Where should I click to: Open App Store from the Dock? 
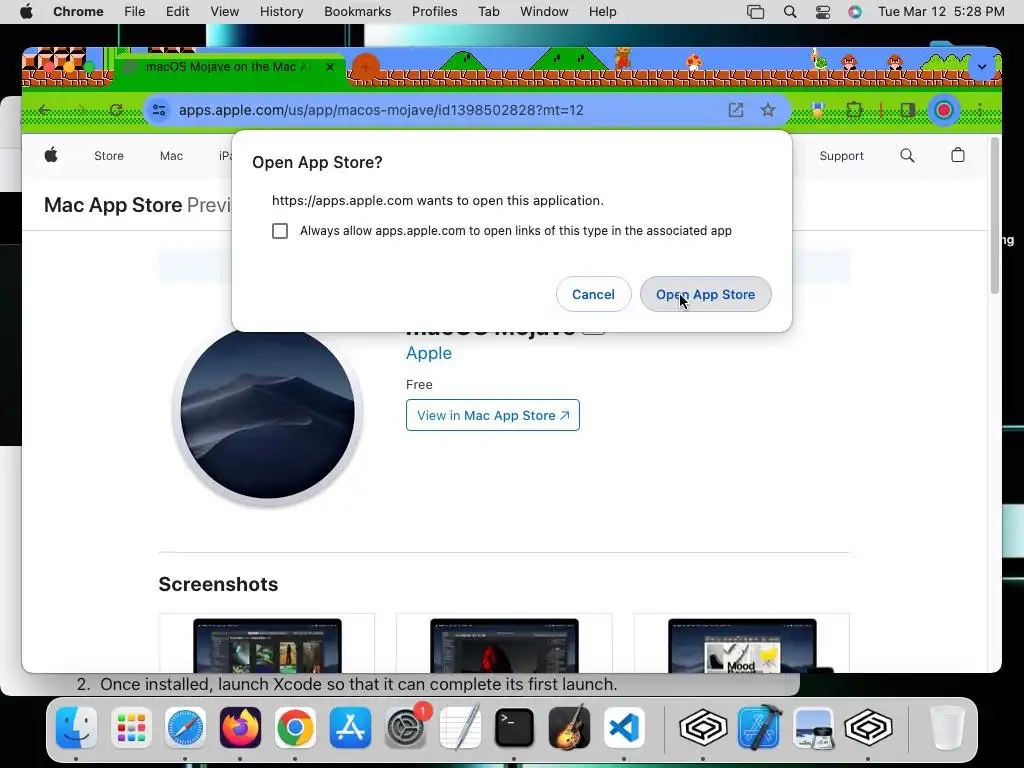coord(350,728)
